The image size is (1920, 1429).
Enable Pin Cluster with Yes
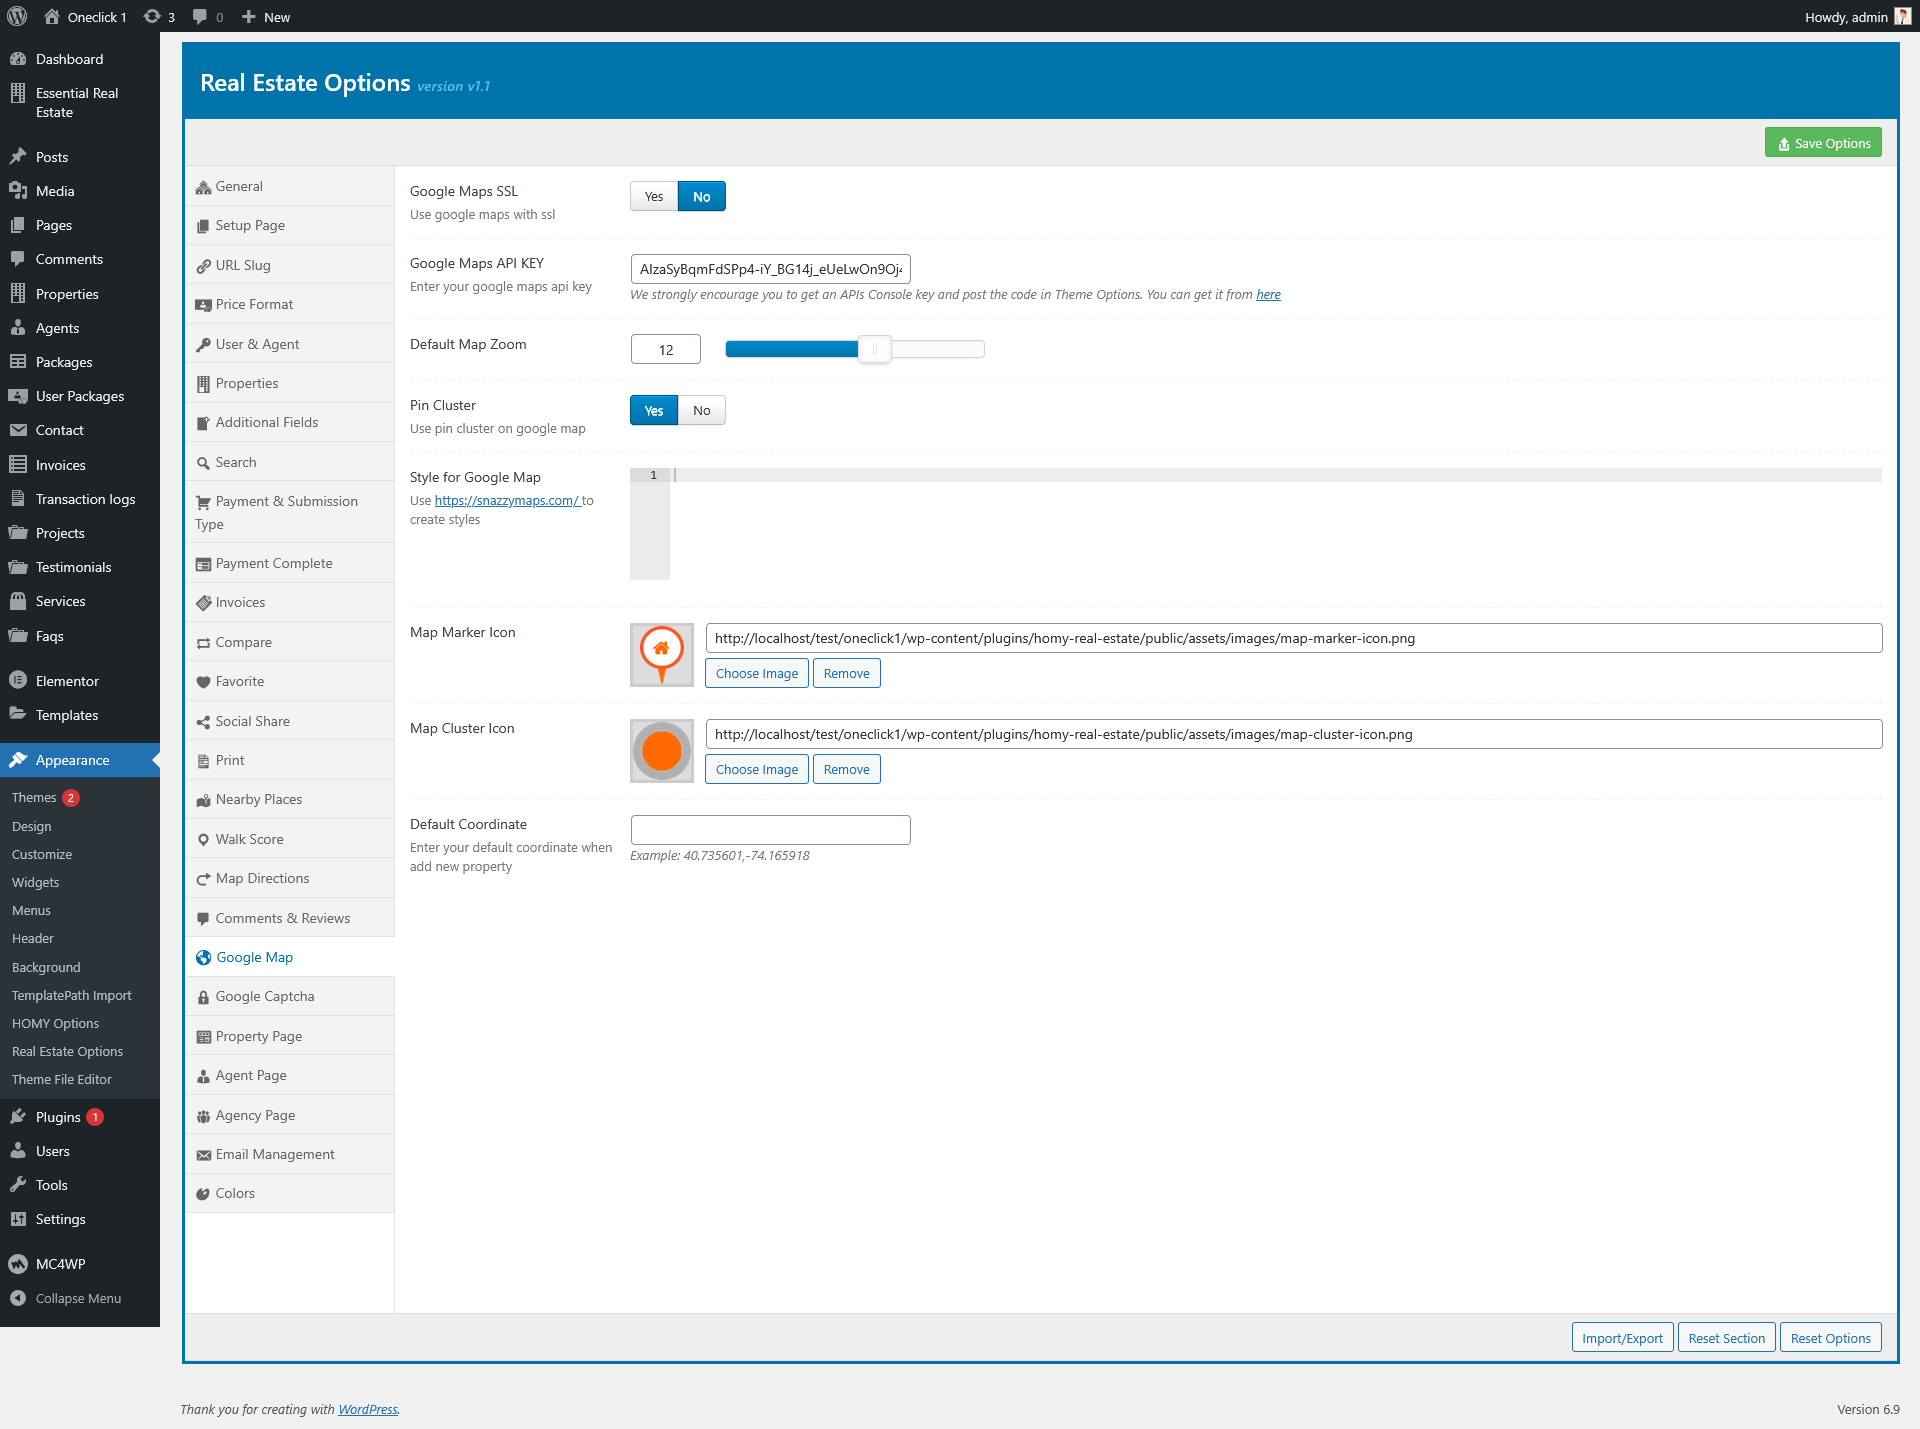click(x=654, y=410)
